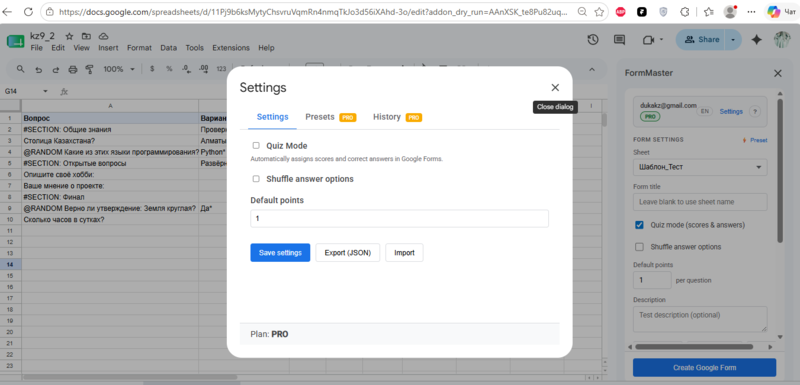Reload the page with the refresh icon
Viewport: 800px width, 385px height.
tap(28, 12)
